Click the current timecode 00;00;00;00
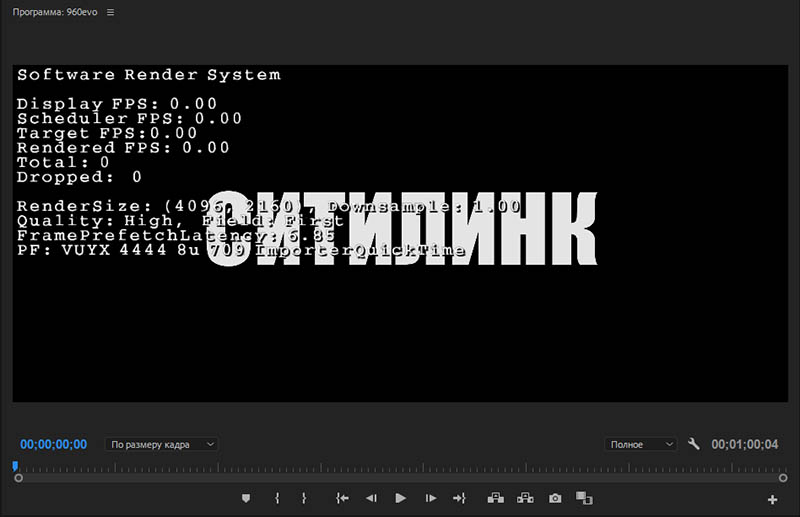This screenshot has width=800, height=517. (54, 445)
